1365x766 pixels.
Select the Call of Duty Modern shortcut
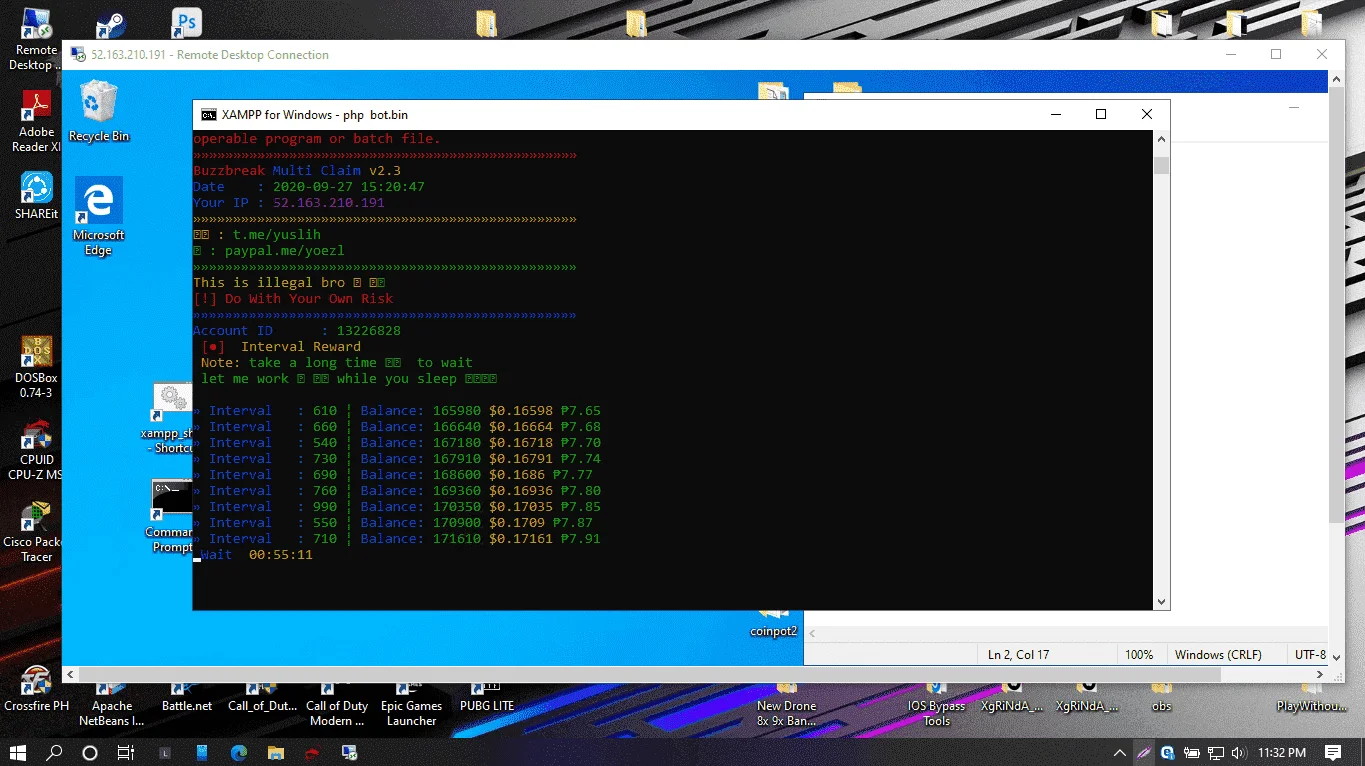pyautogui.click(x=337, y=703)
